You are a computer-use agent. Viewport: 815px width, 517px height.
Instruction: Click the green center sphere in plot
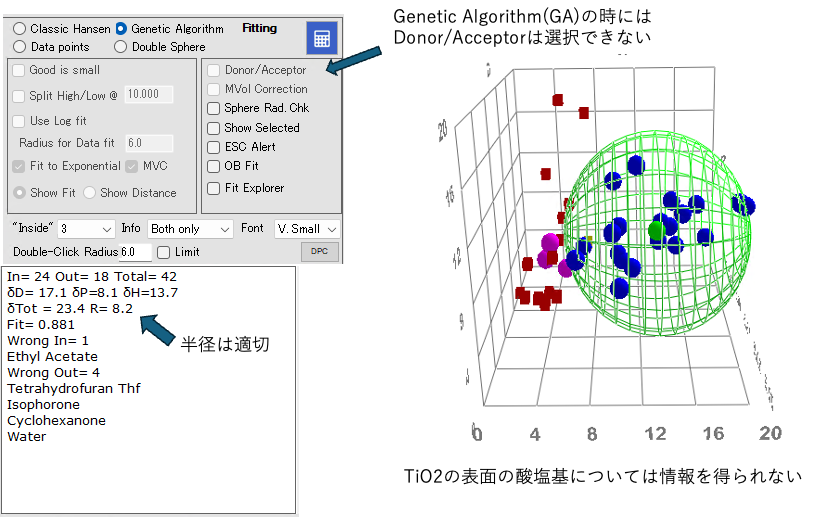coord(656,231)
